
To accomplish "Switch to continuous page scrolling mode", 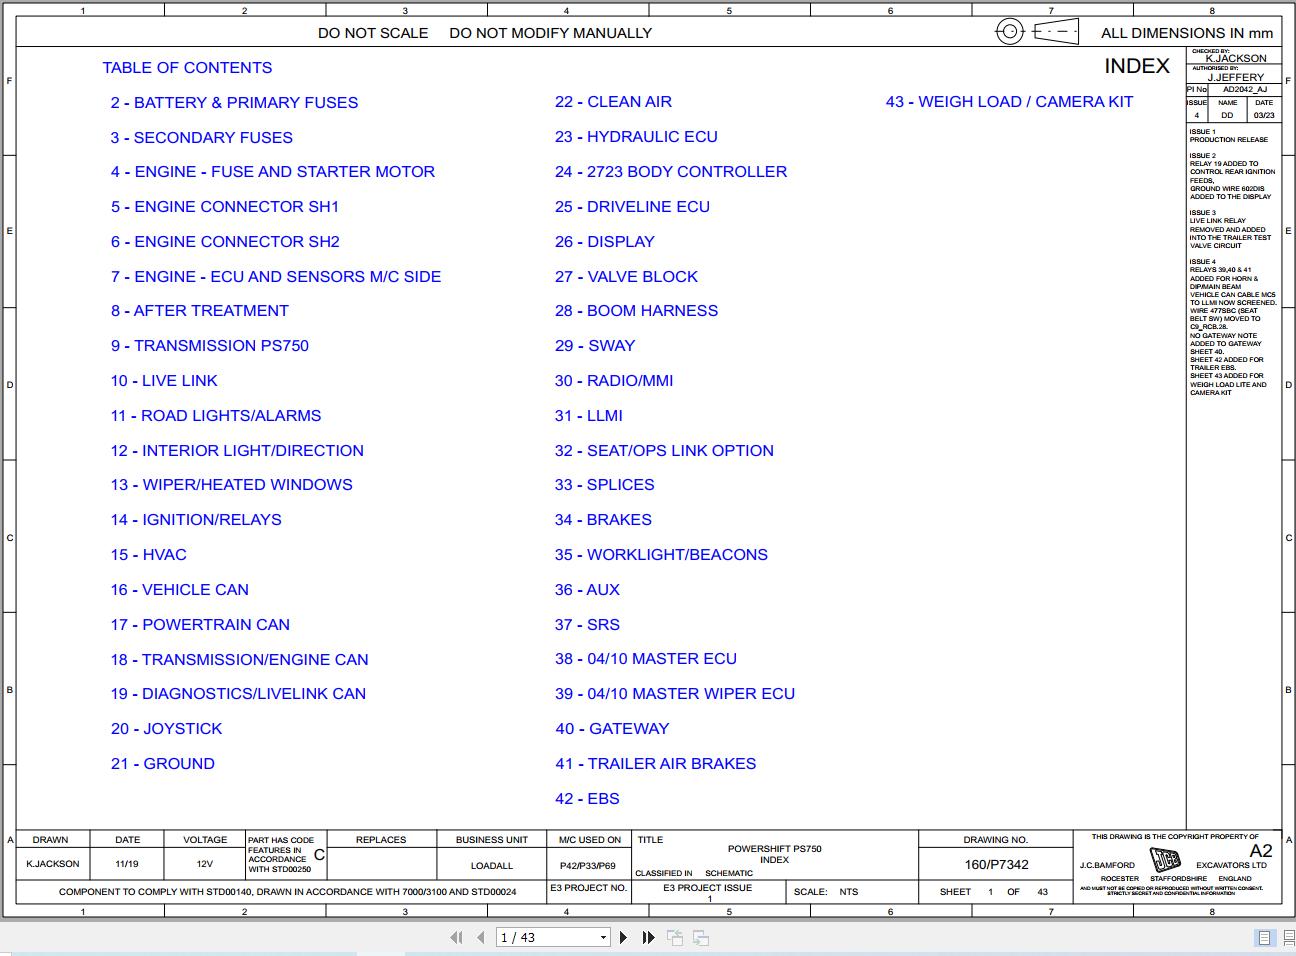I will click(1288, 937).
